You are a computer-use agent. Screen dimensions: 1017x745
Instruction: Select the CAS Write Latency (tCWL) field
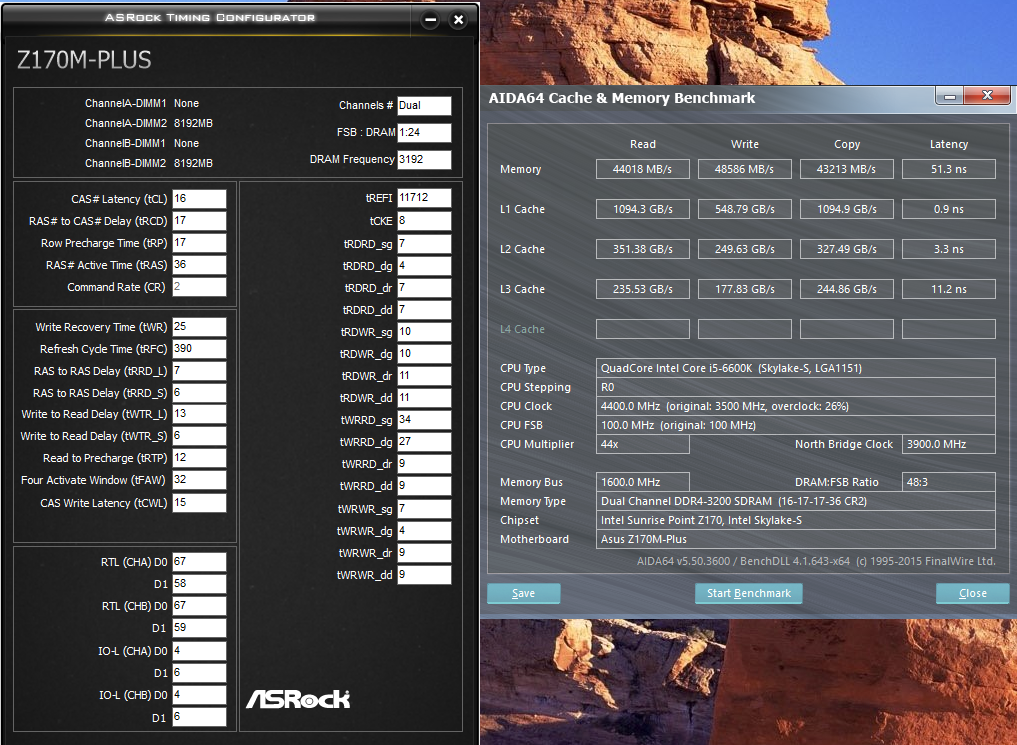pos(199,503)
